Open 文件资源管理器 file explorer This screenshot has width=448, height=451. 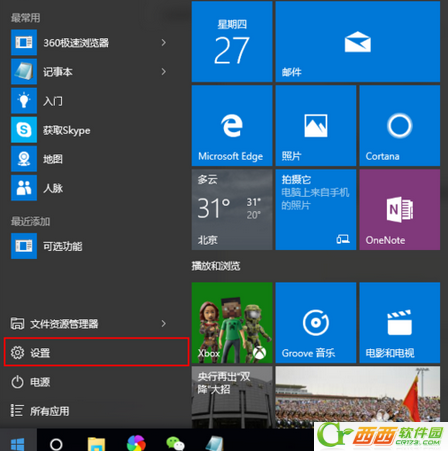[64, 324]
